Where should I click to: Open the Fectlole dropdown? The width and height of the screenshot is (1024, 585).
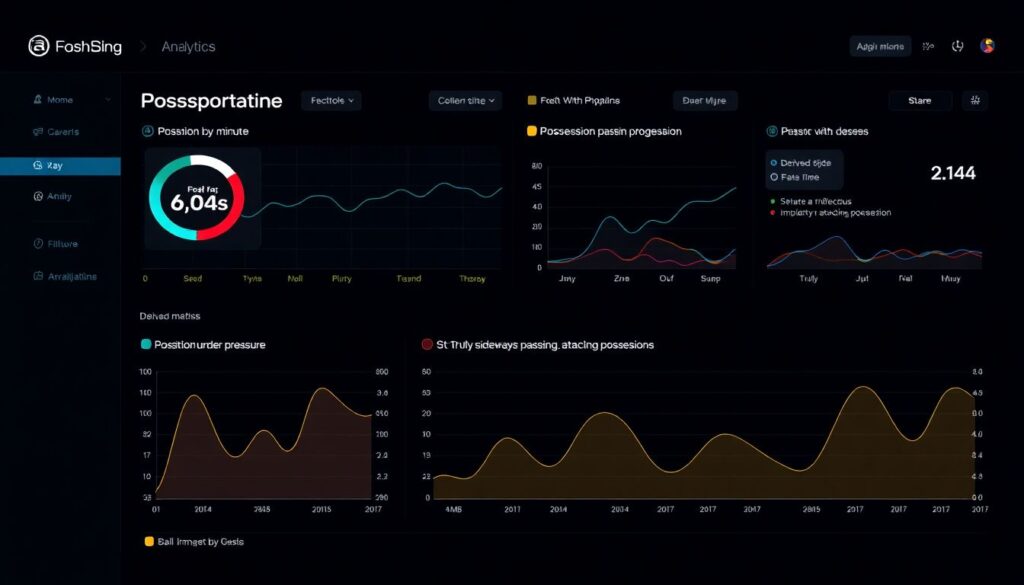[x=331, y=100]
